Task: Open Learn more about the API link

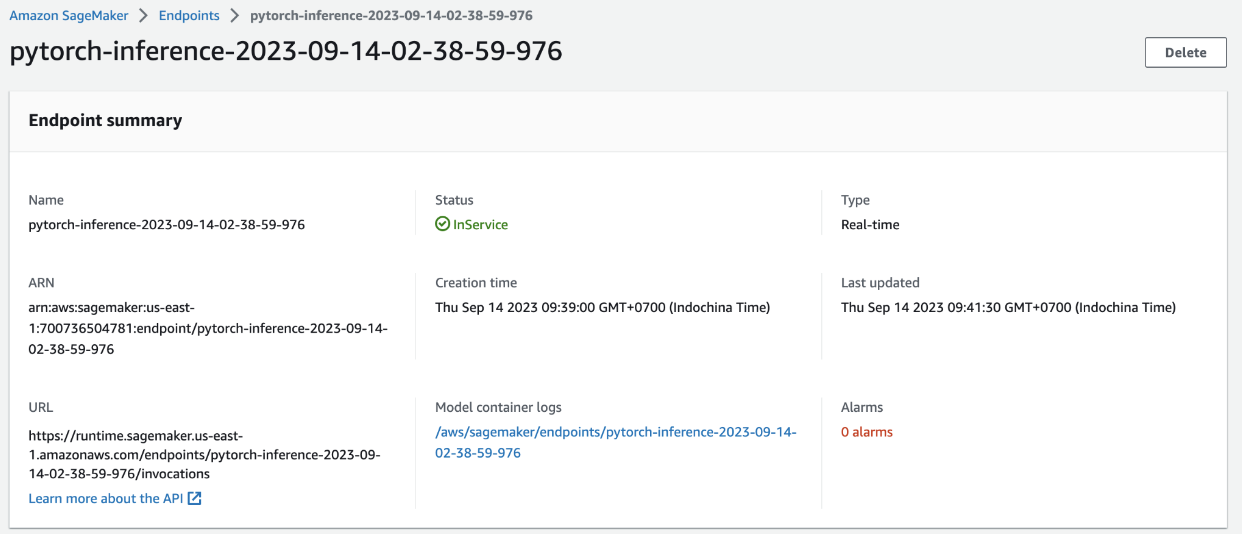Action: tap(106, 498)
